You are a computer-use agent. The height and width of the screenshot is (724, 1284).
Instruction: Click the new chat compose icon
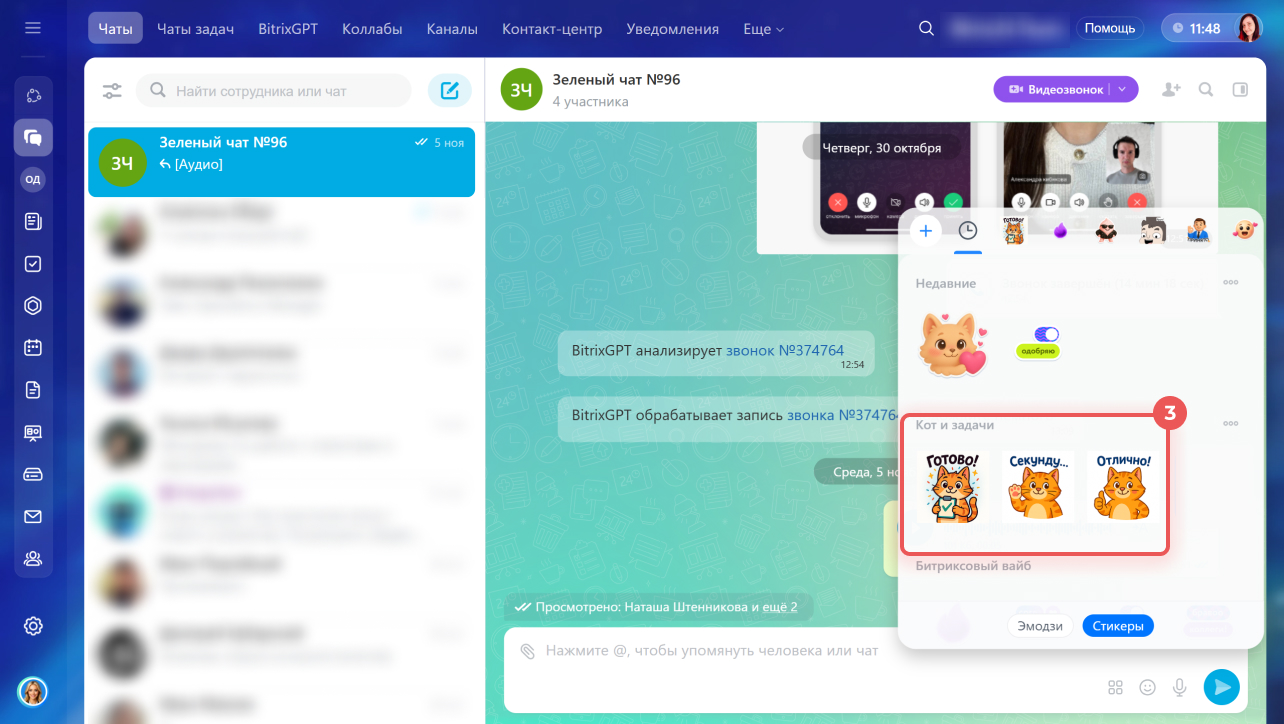450,91
